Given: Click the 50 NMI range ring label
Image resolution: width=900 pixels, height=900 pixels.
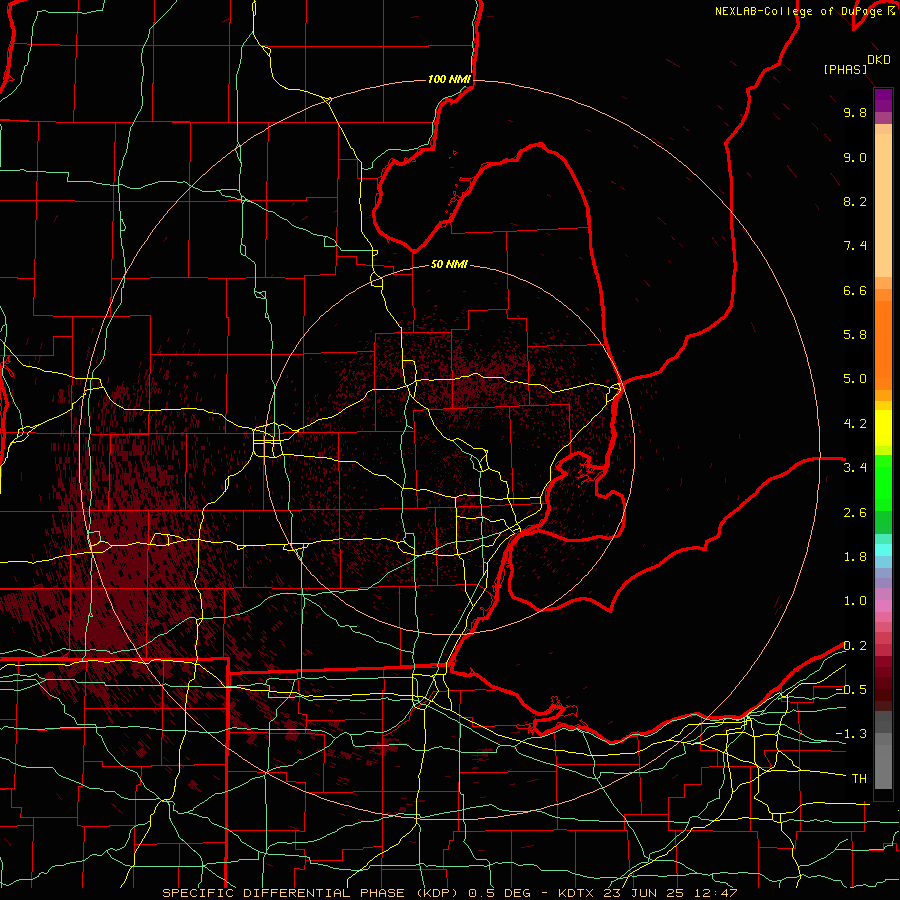Looking at the screenshot, I should point(449,264).
